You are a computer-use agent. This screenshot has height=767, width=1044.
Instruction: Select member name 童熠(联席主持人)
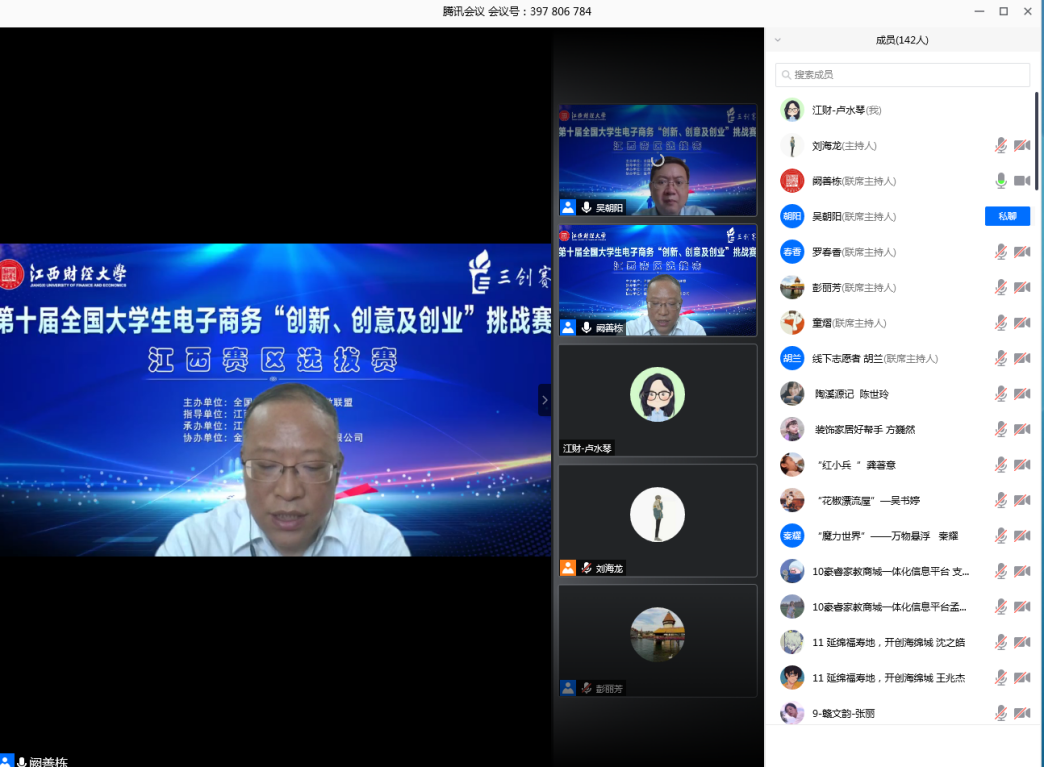pos(850,323)
